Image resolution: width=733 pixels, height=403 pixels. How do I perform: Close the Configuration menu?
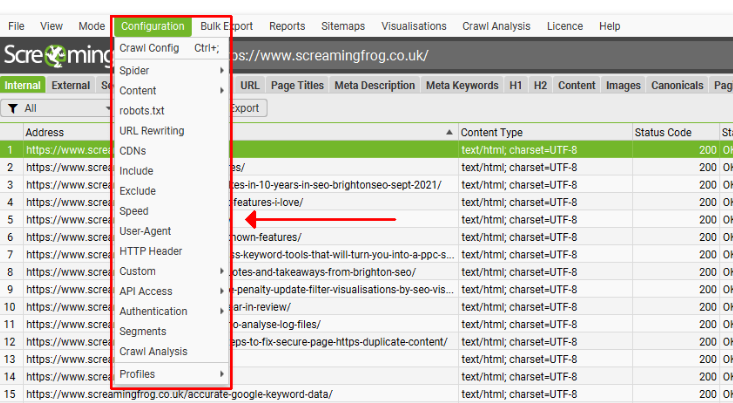(x=152, y=26)
